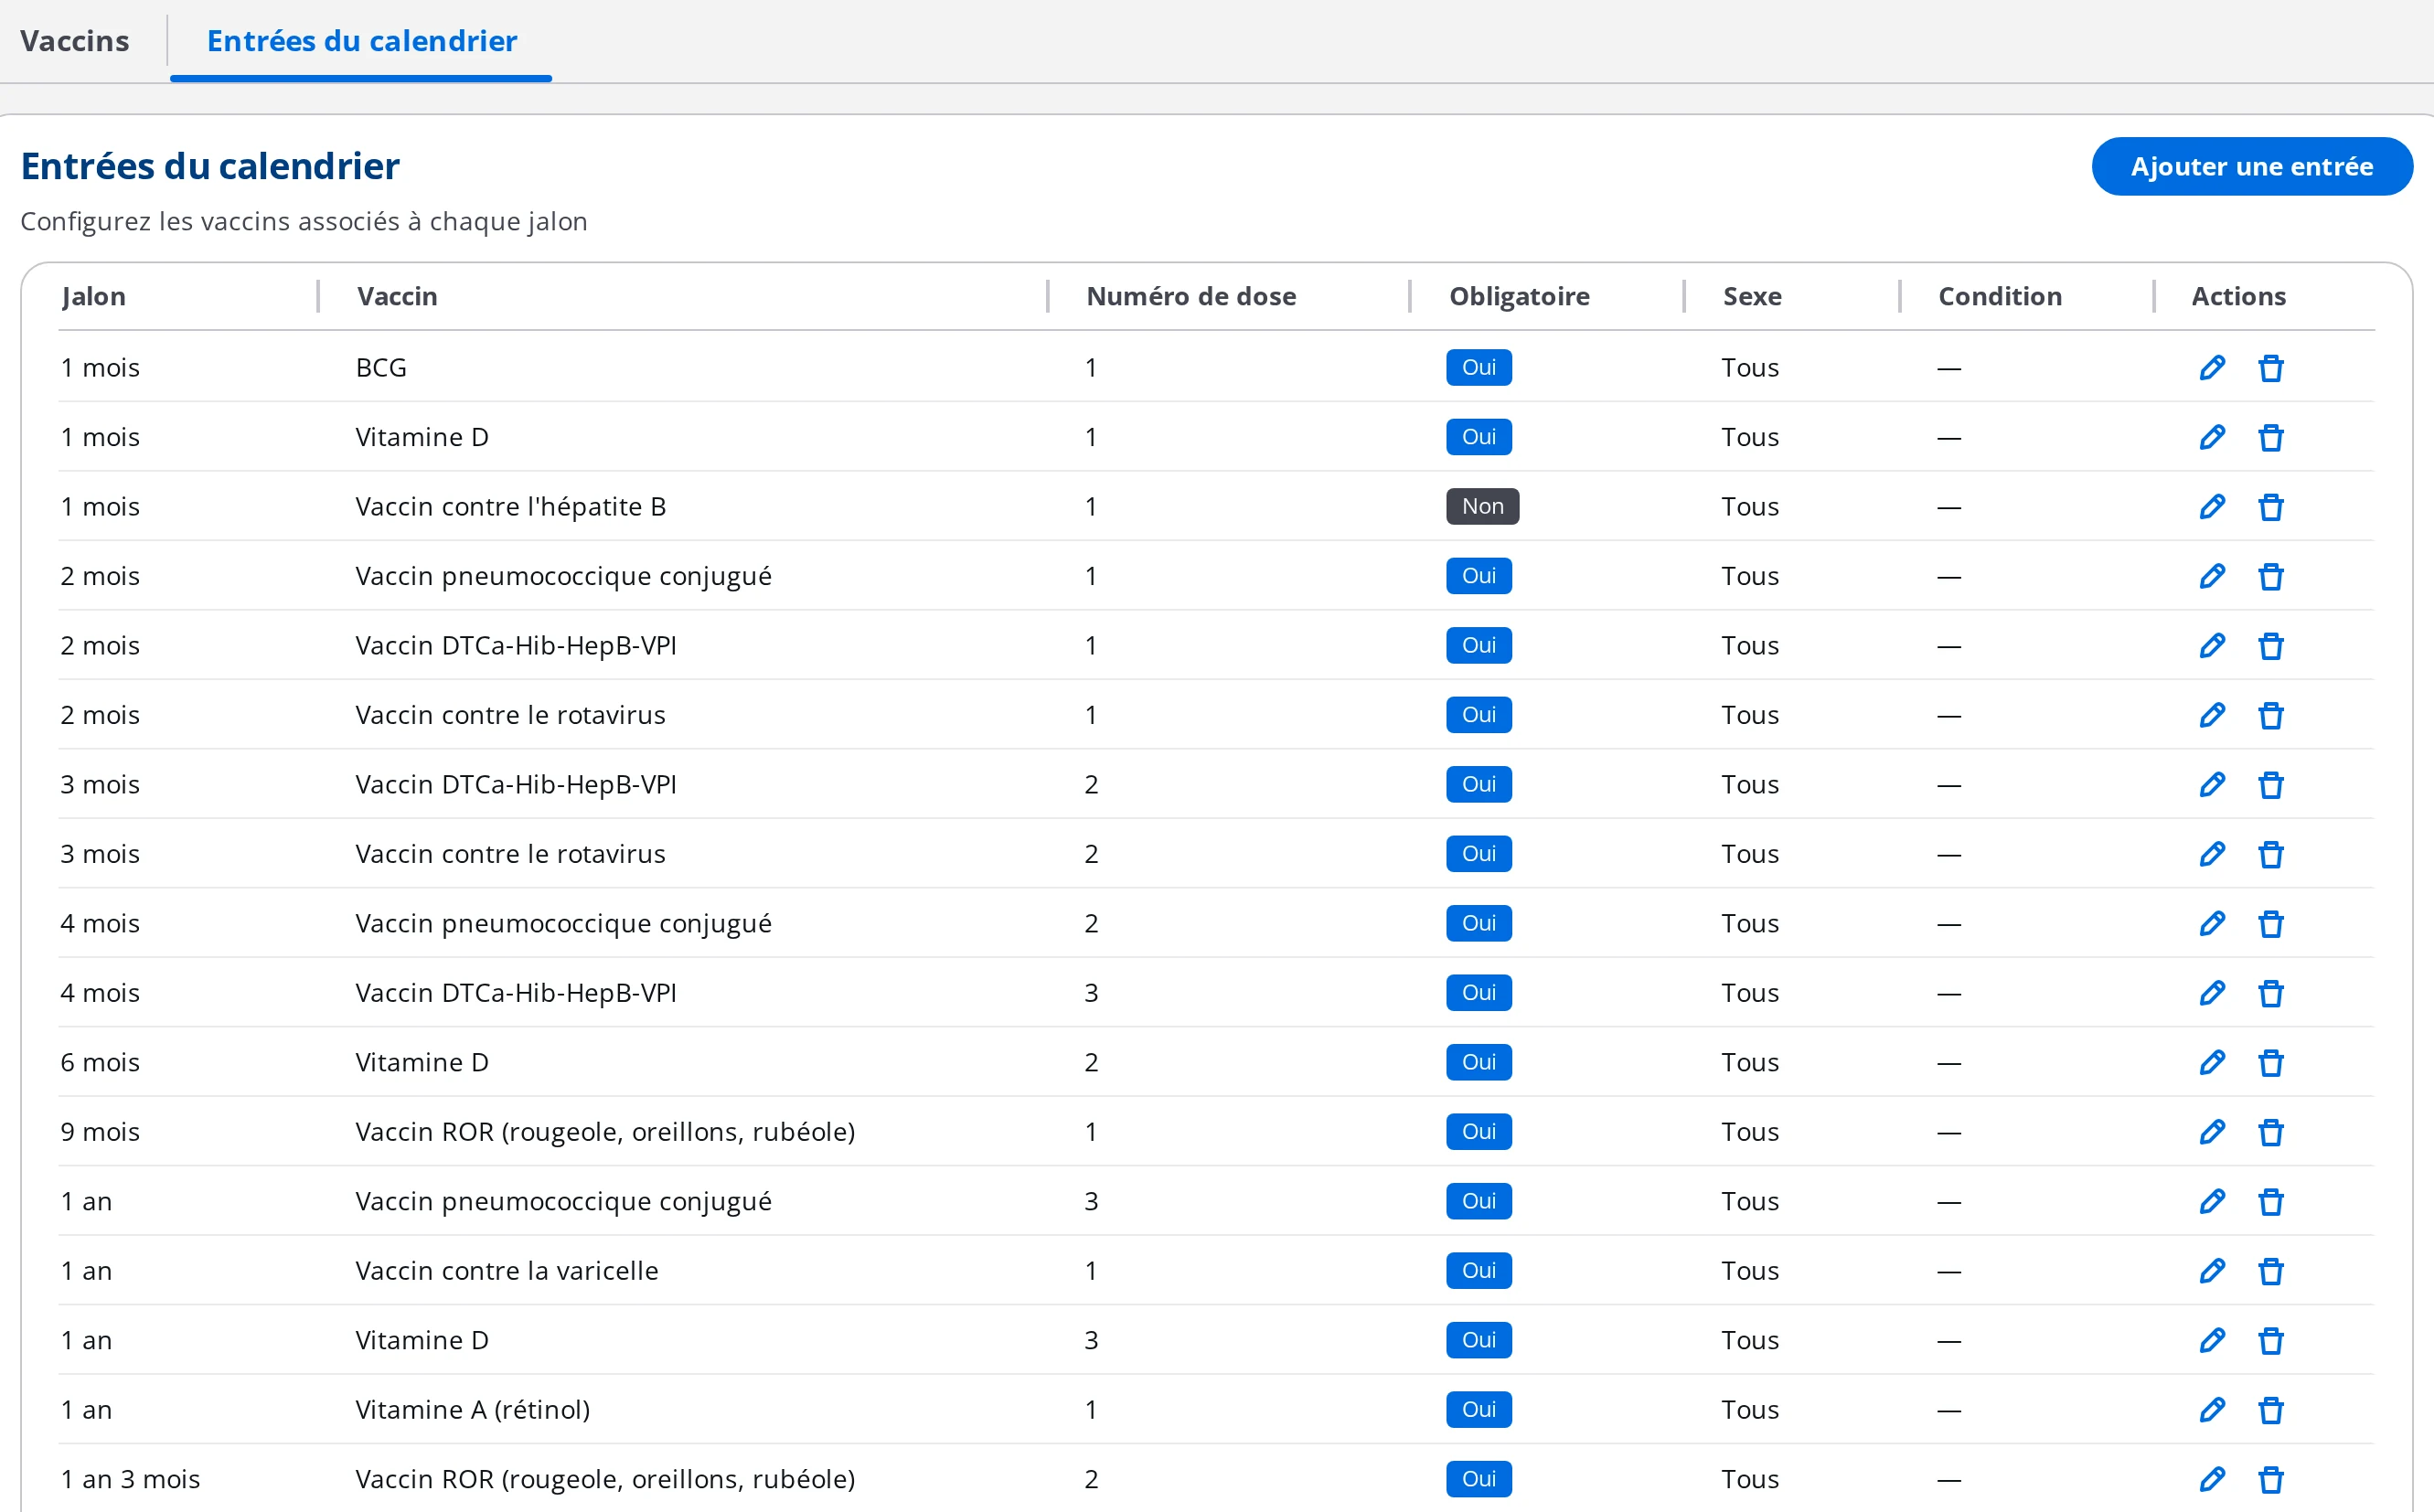This screenshot has height=1512, width=2434.
Task: Edit the 9 mois ROR entry
Action: 2212,1132
